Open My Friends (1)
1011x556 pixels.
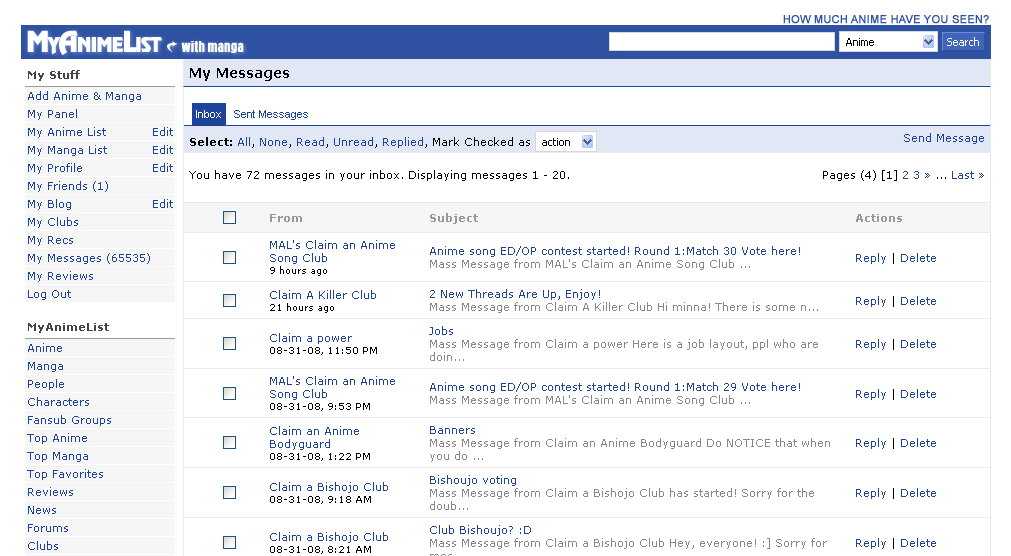point(68,186)
